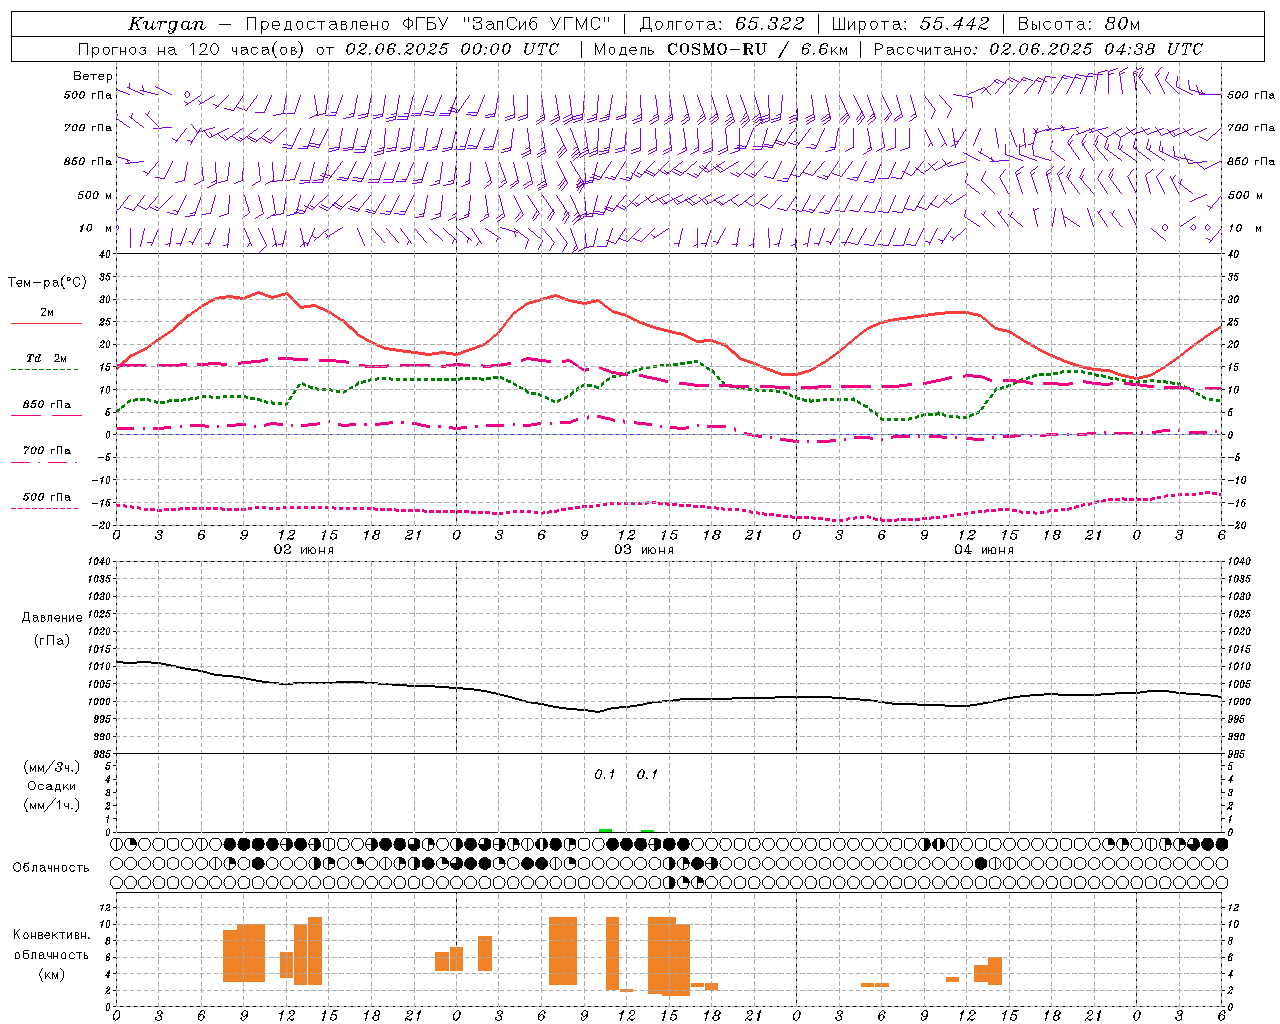Click the 1040 tick on left pressure axis

click(98, 562)
